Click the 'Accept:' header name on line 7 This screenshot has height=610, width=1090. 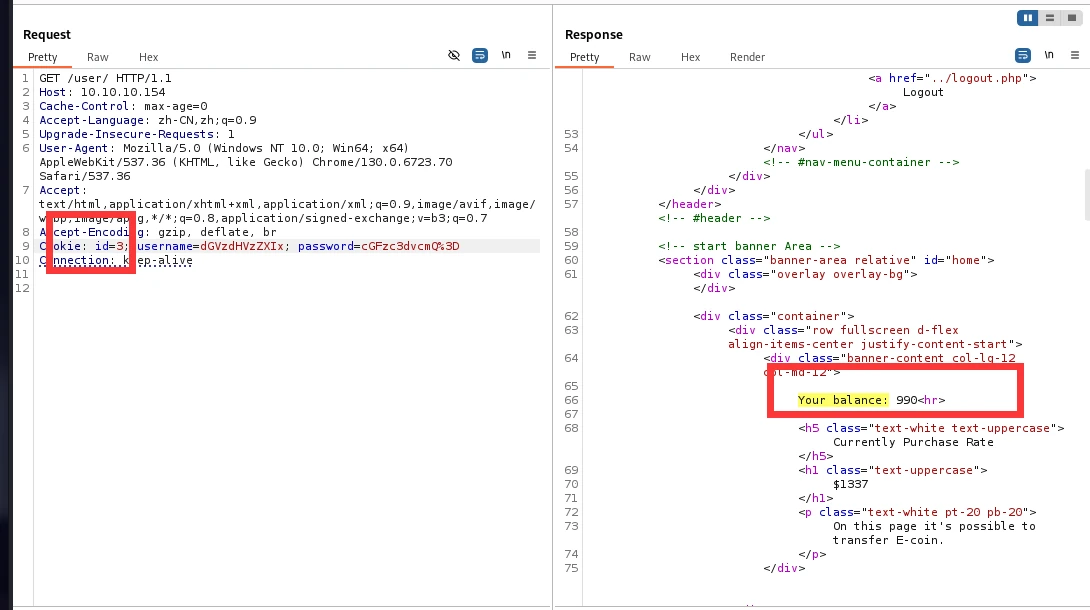tap(63, 190)
